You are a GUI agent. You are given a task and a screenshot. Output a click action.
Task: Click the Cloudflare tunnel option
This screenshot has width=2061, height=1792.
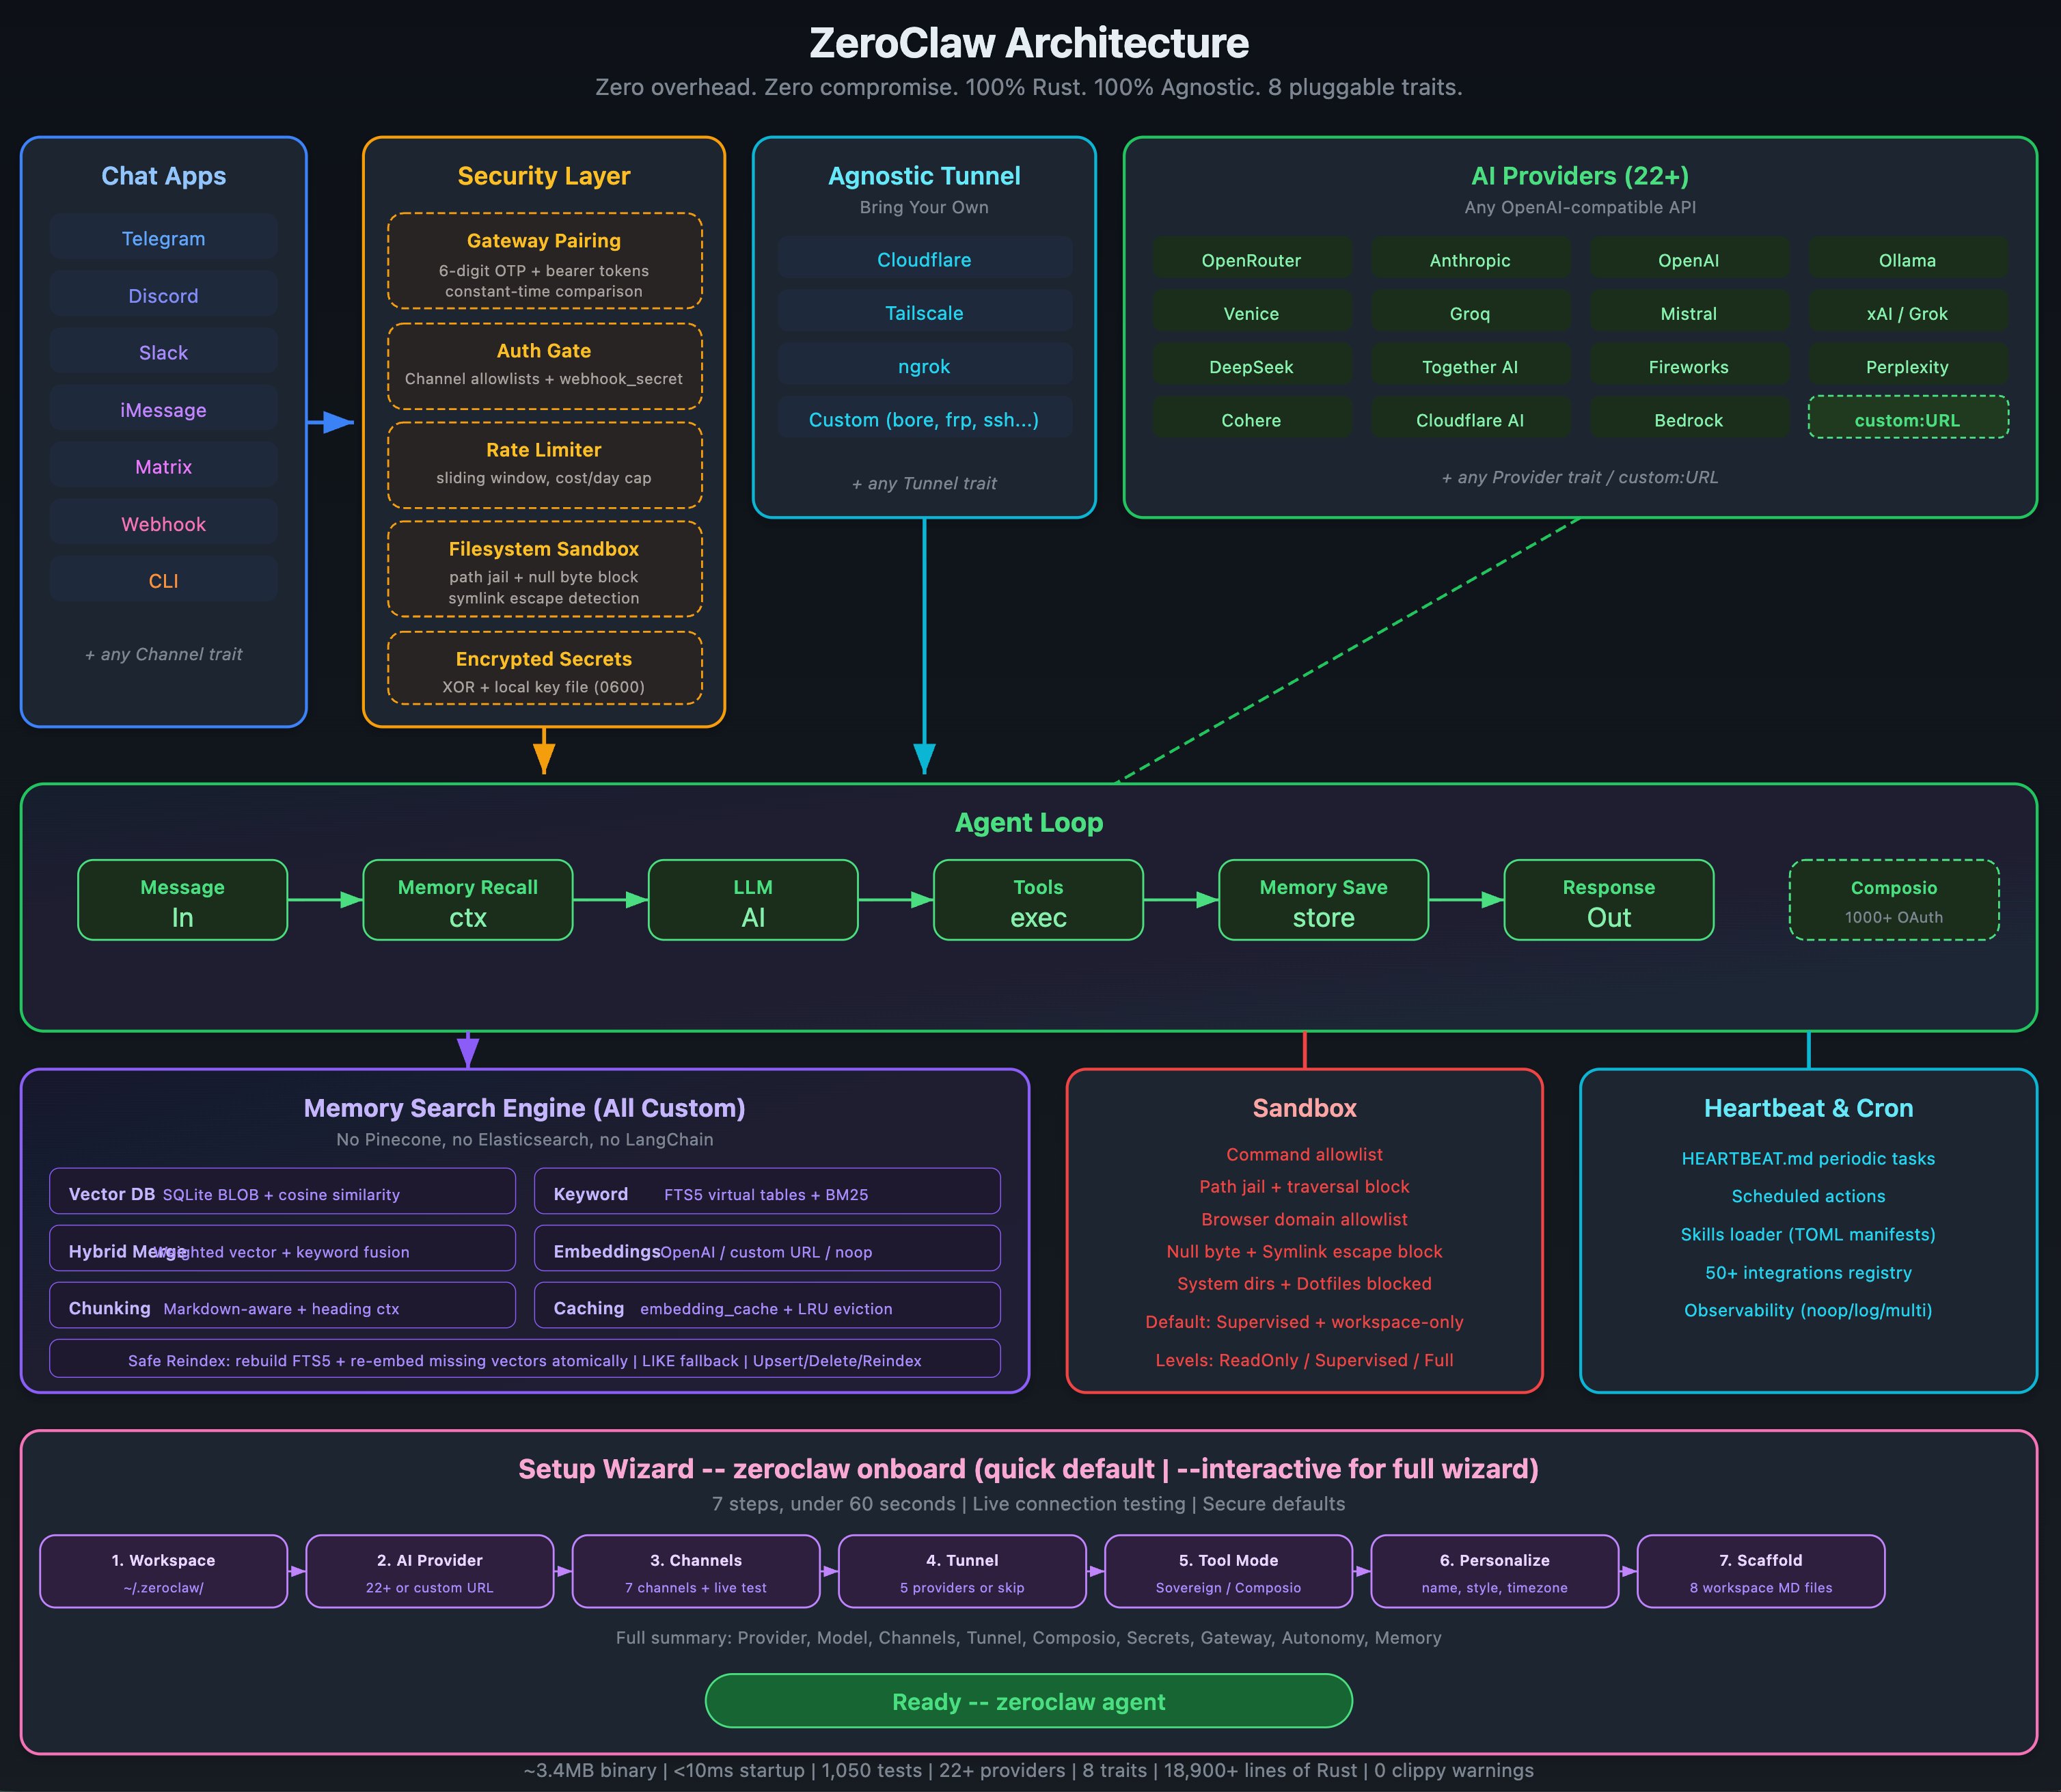point(924,259)
